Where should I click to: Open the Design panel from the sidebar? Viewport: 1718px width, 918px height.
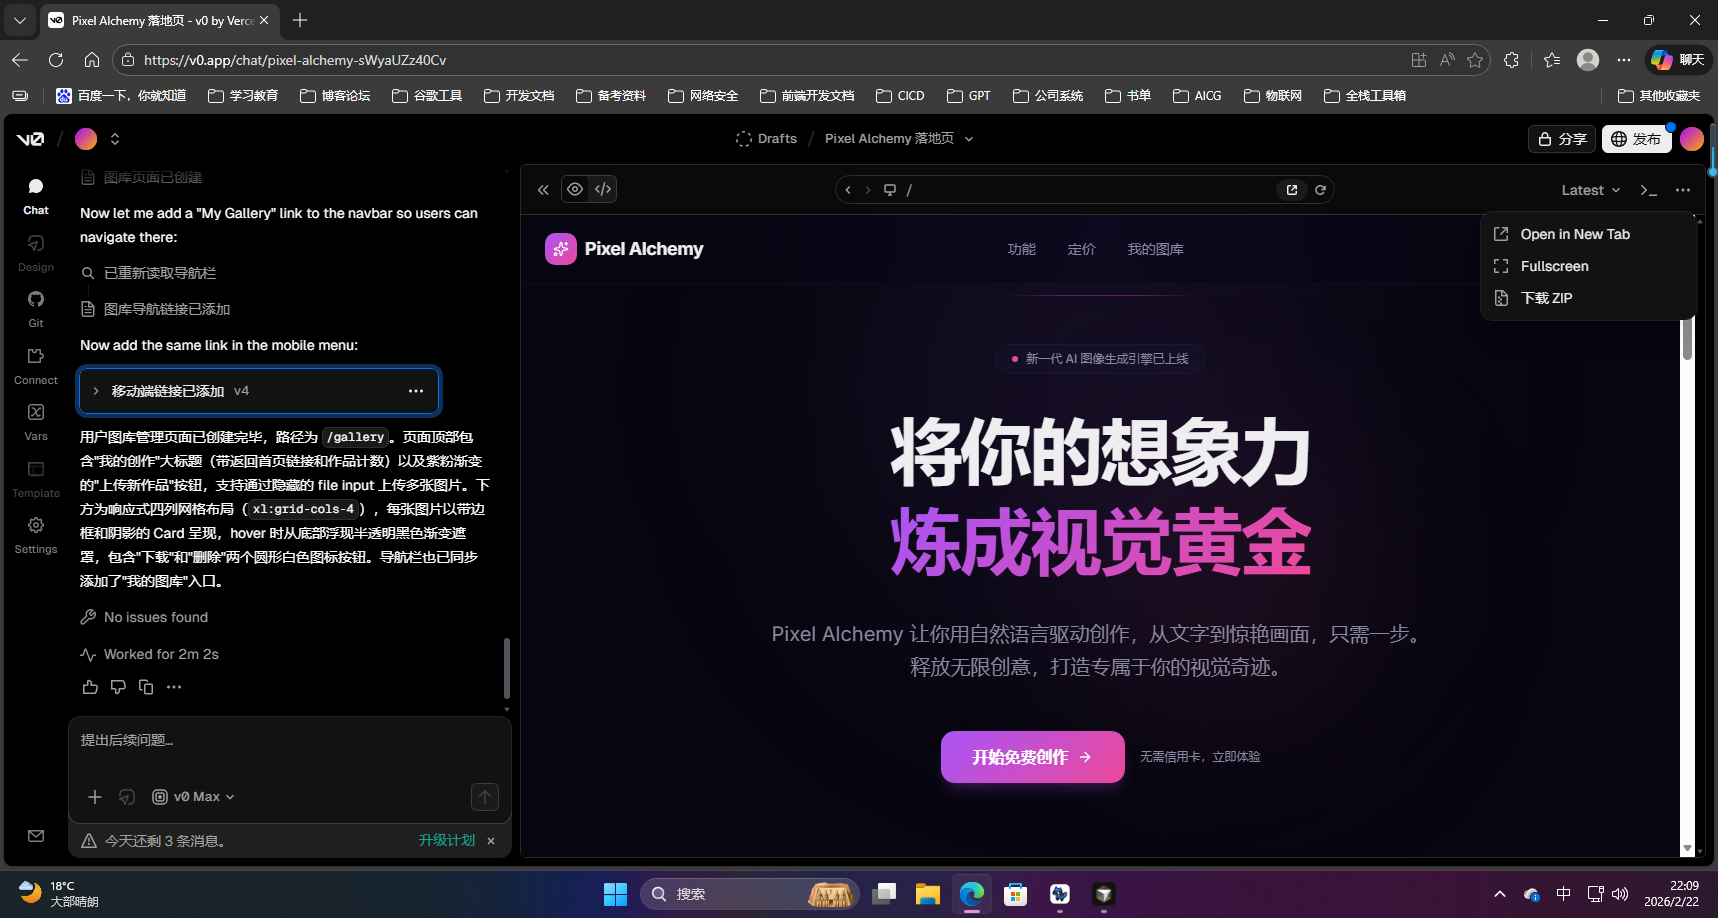click(x=35, y=252)
